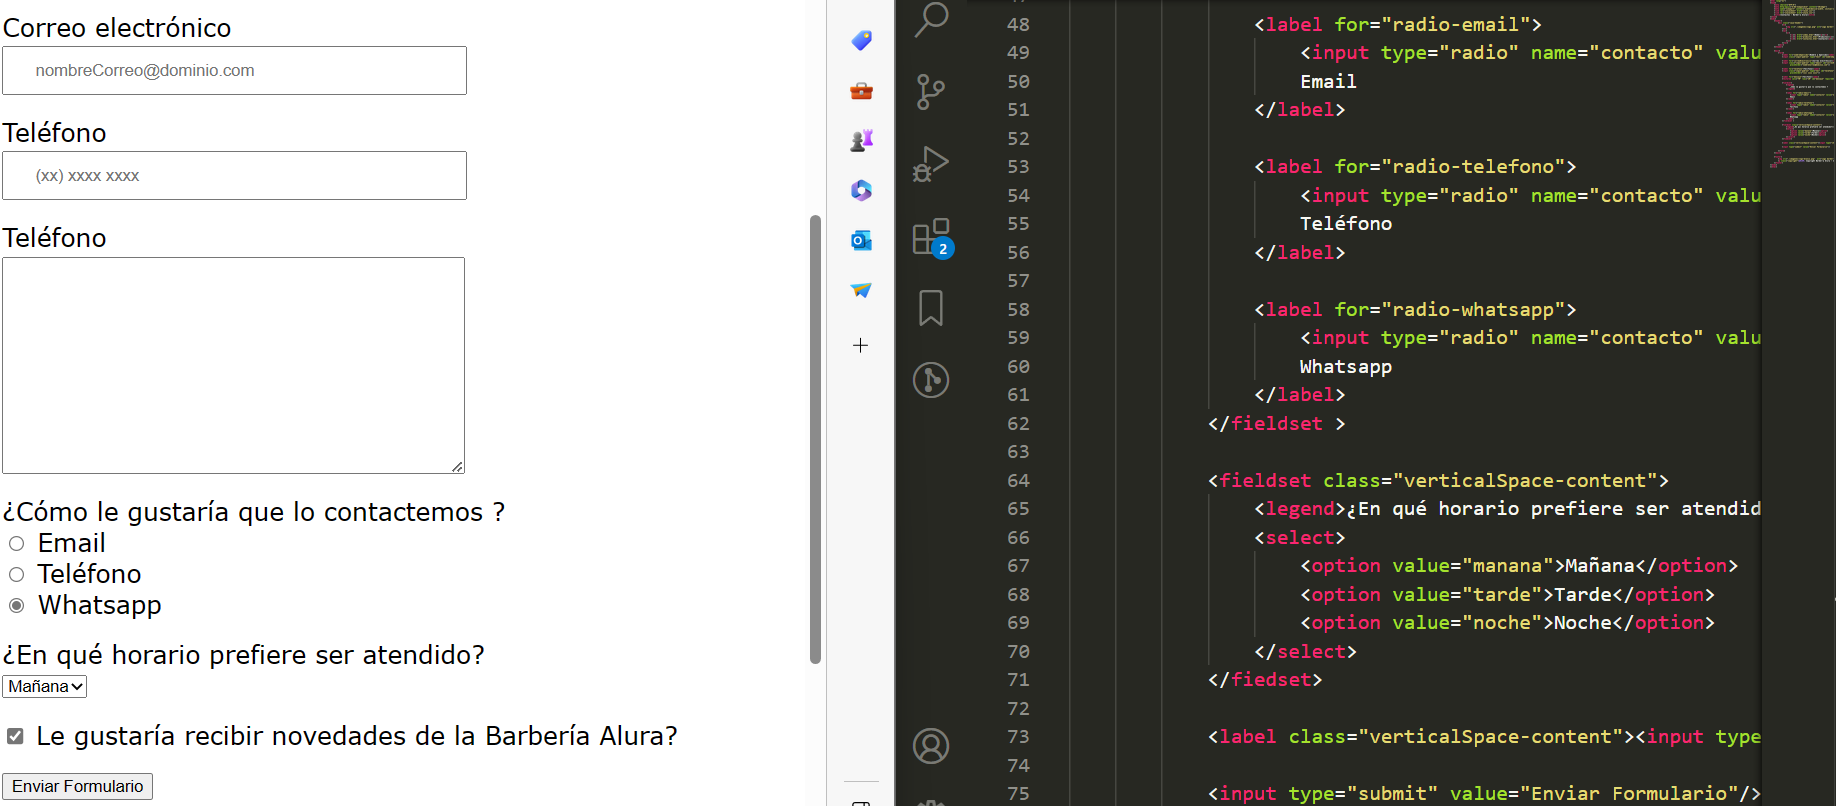Click the 'Teléfono' text on code line 55

click(1345, 224)
